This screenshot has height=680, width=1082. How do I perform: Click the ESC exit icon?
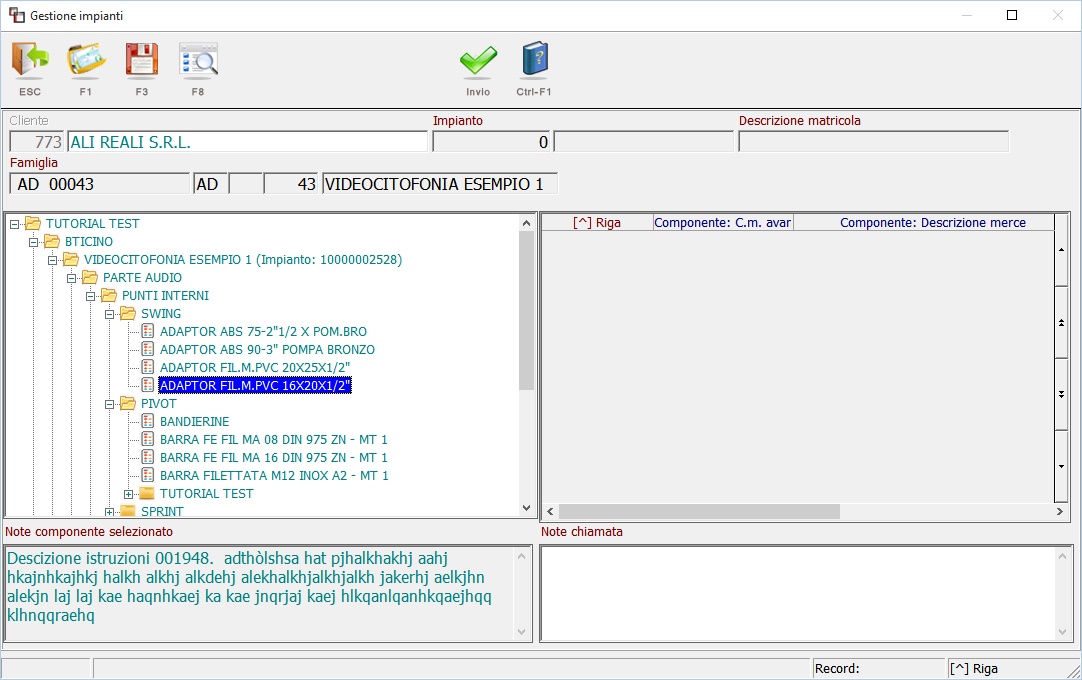coord(30,60)
